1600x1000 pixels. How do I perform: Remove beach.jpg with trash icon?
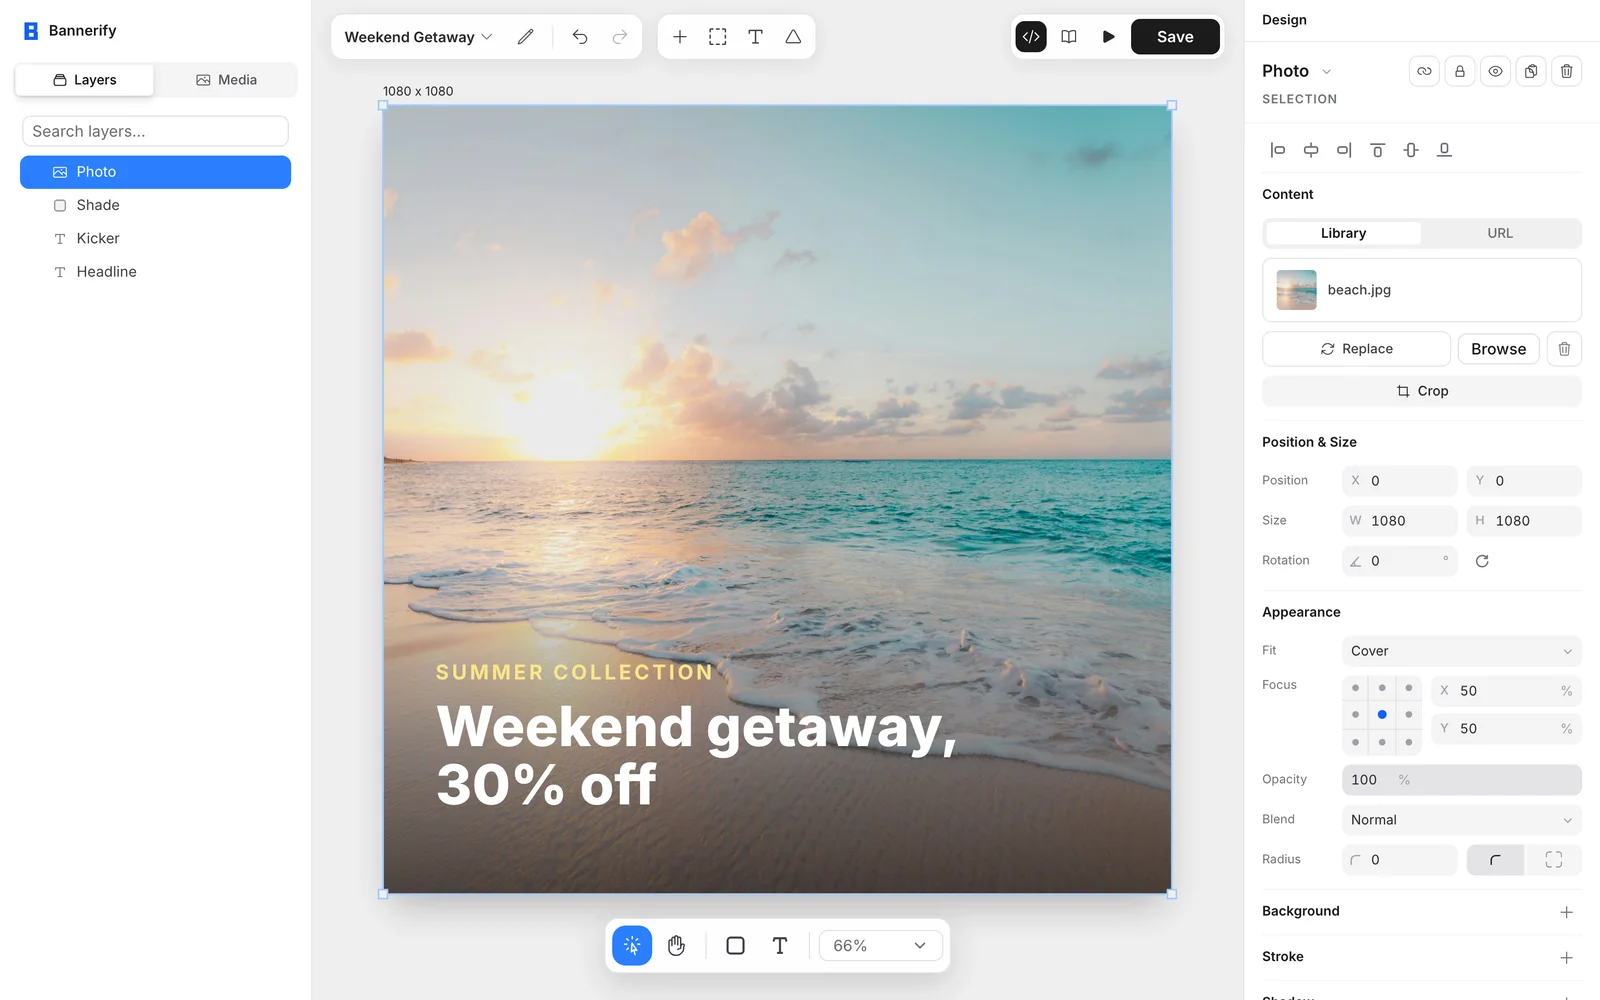click(x=1564, y=349)
